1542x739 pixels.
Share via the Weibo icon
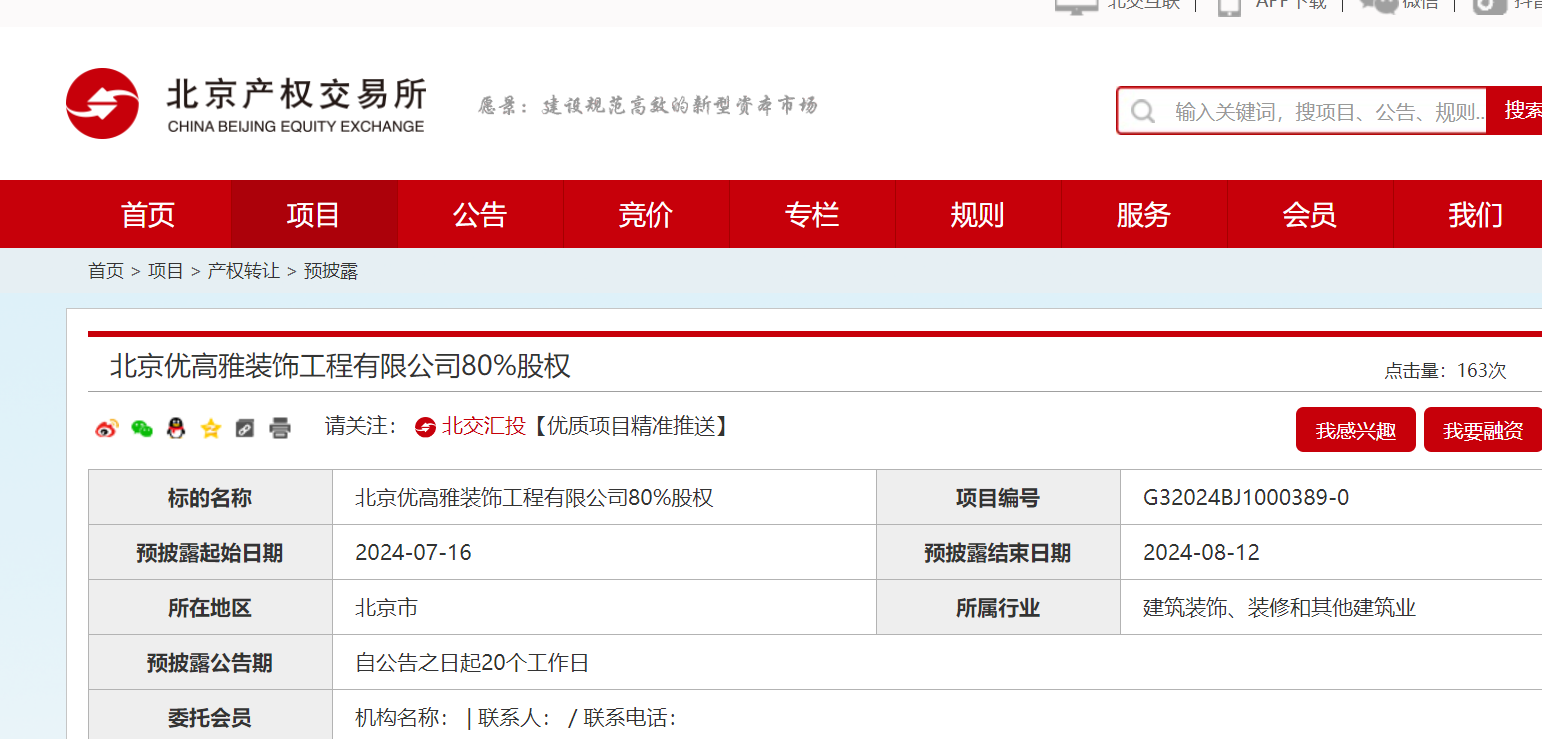coord(107,428)
